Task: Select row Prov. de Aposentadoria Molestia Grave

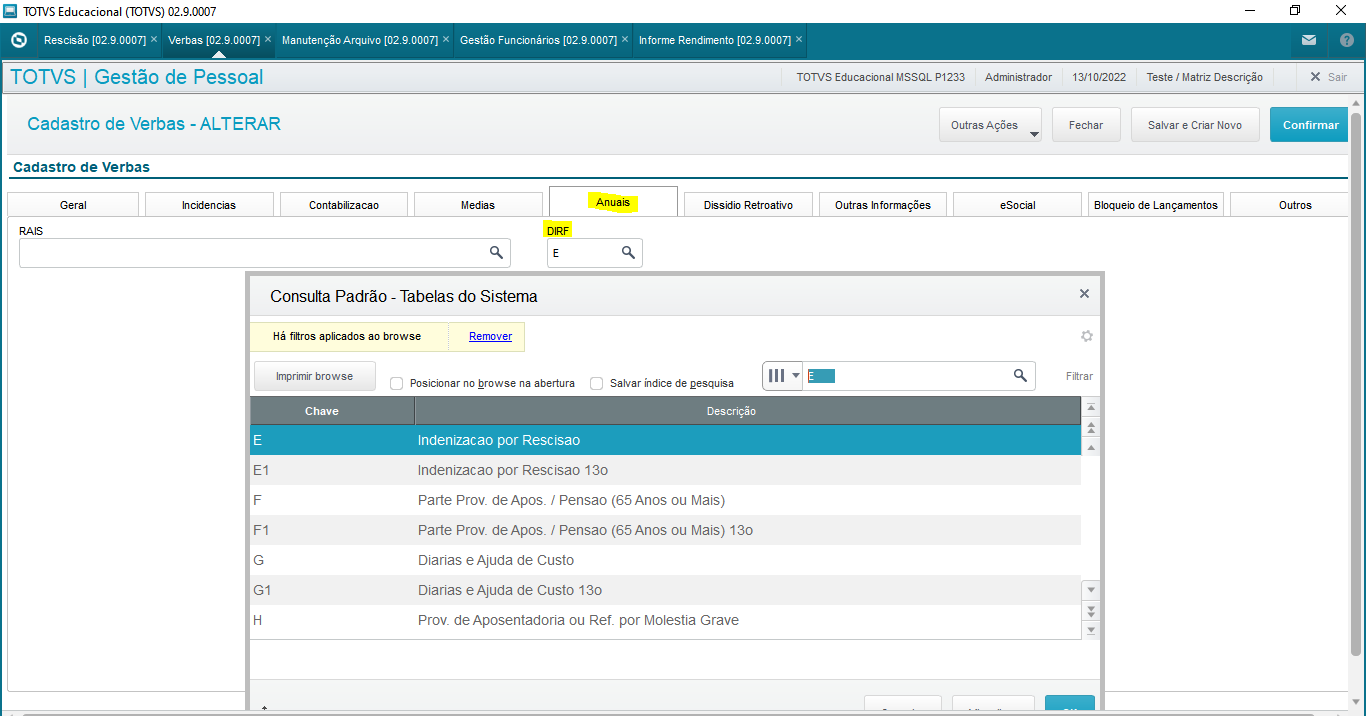Action: pyautogui.click(x=665, y=620)
